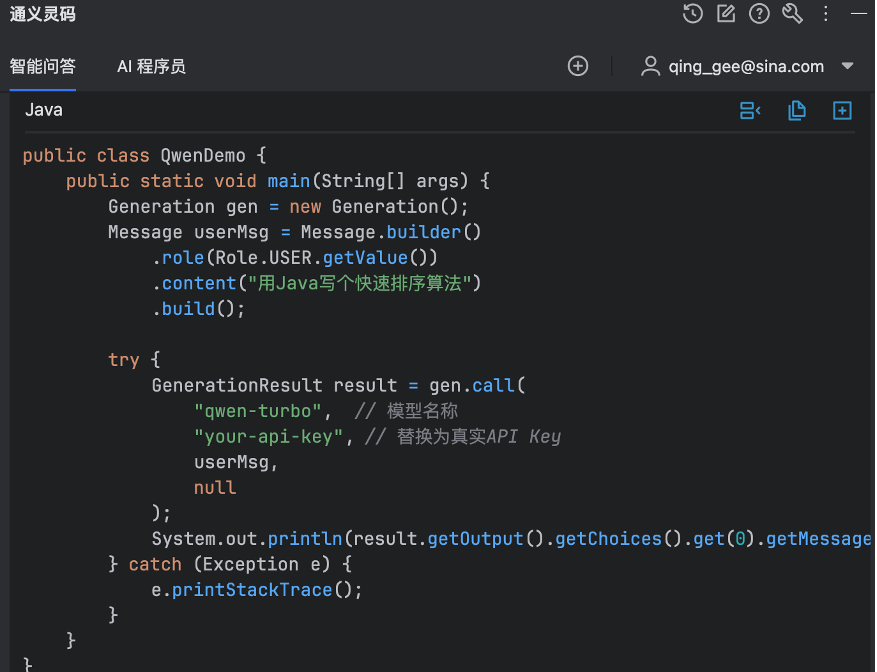Switch to the AI 程序员 tab
The width and height of the screenshot is (877, 672).
click(x=151, y=66)
